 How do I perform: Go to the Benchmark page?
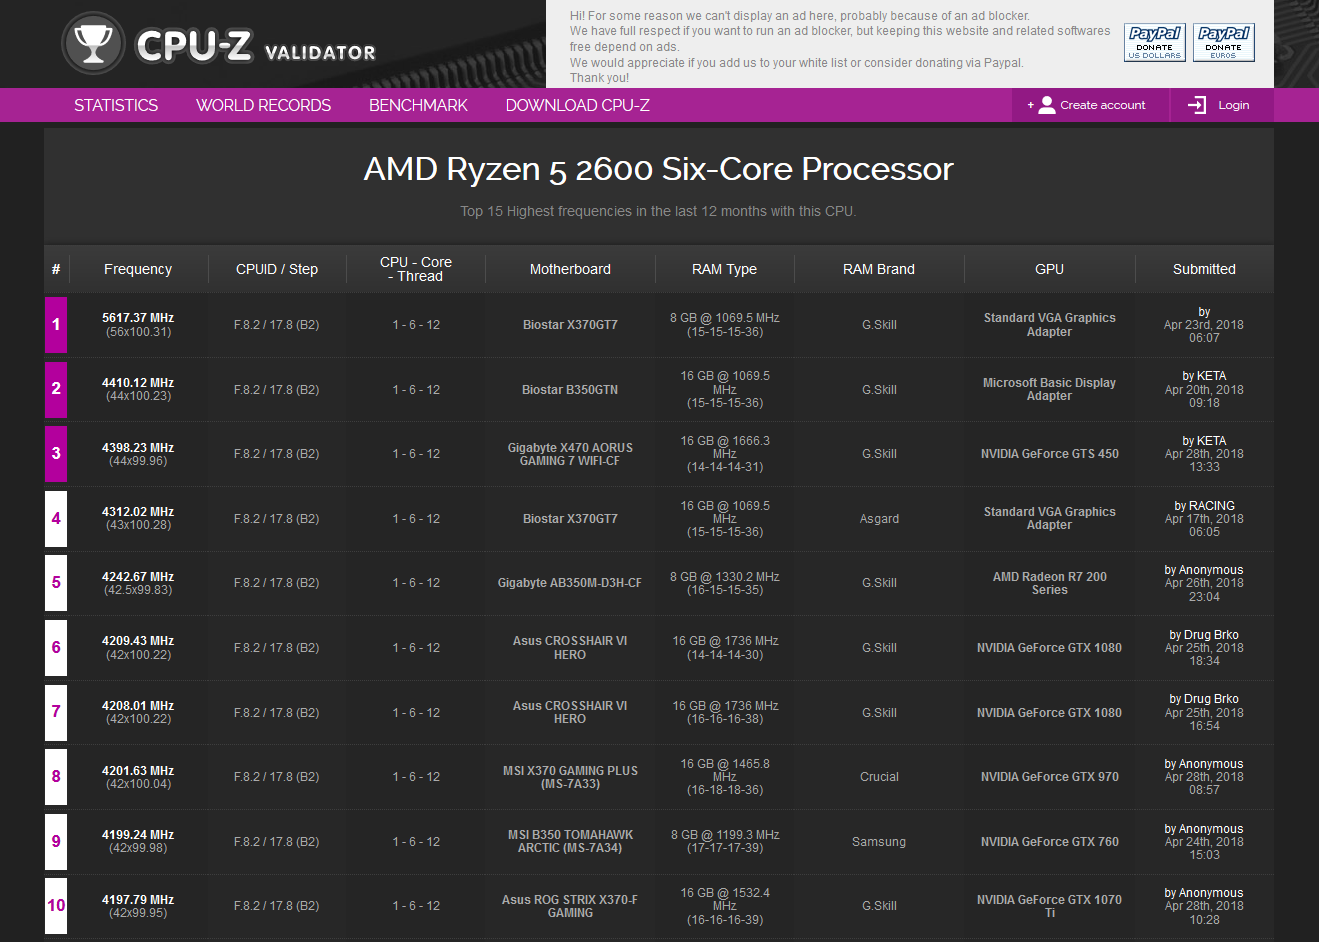point(418,105)
